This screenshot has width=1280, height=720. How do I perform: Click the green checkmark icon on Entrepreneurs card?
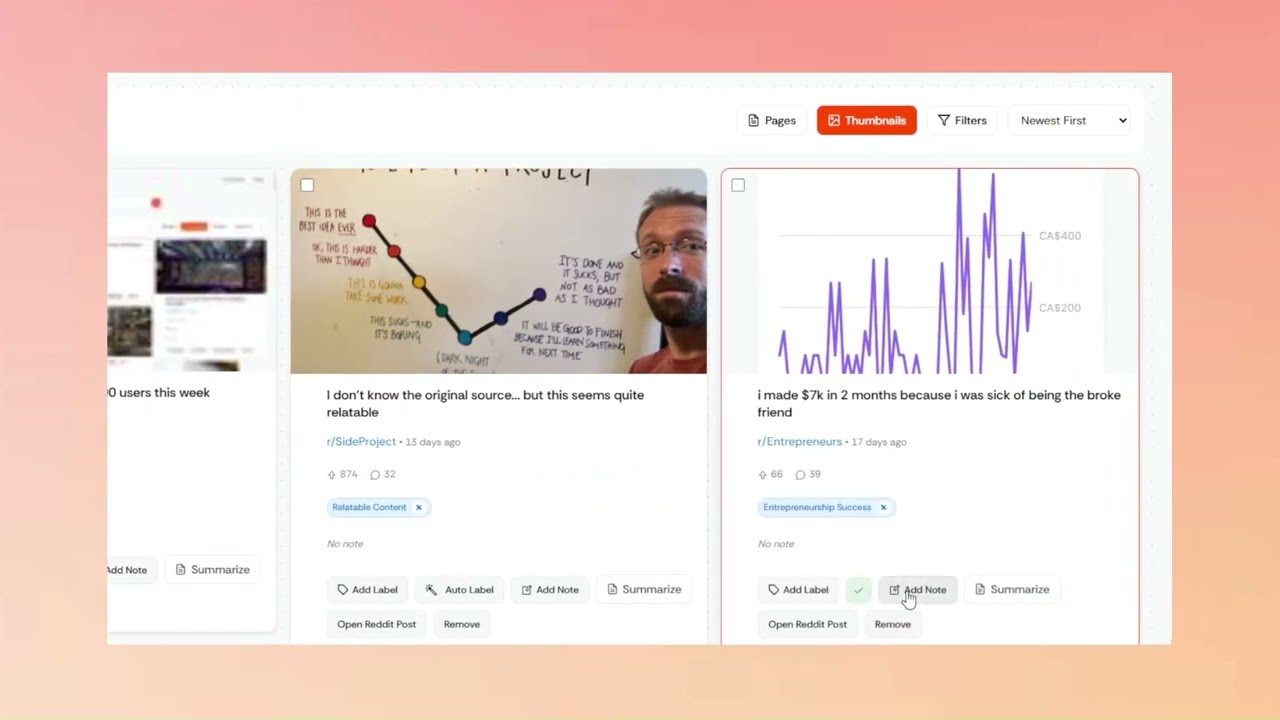point(858,590)
